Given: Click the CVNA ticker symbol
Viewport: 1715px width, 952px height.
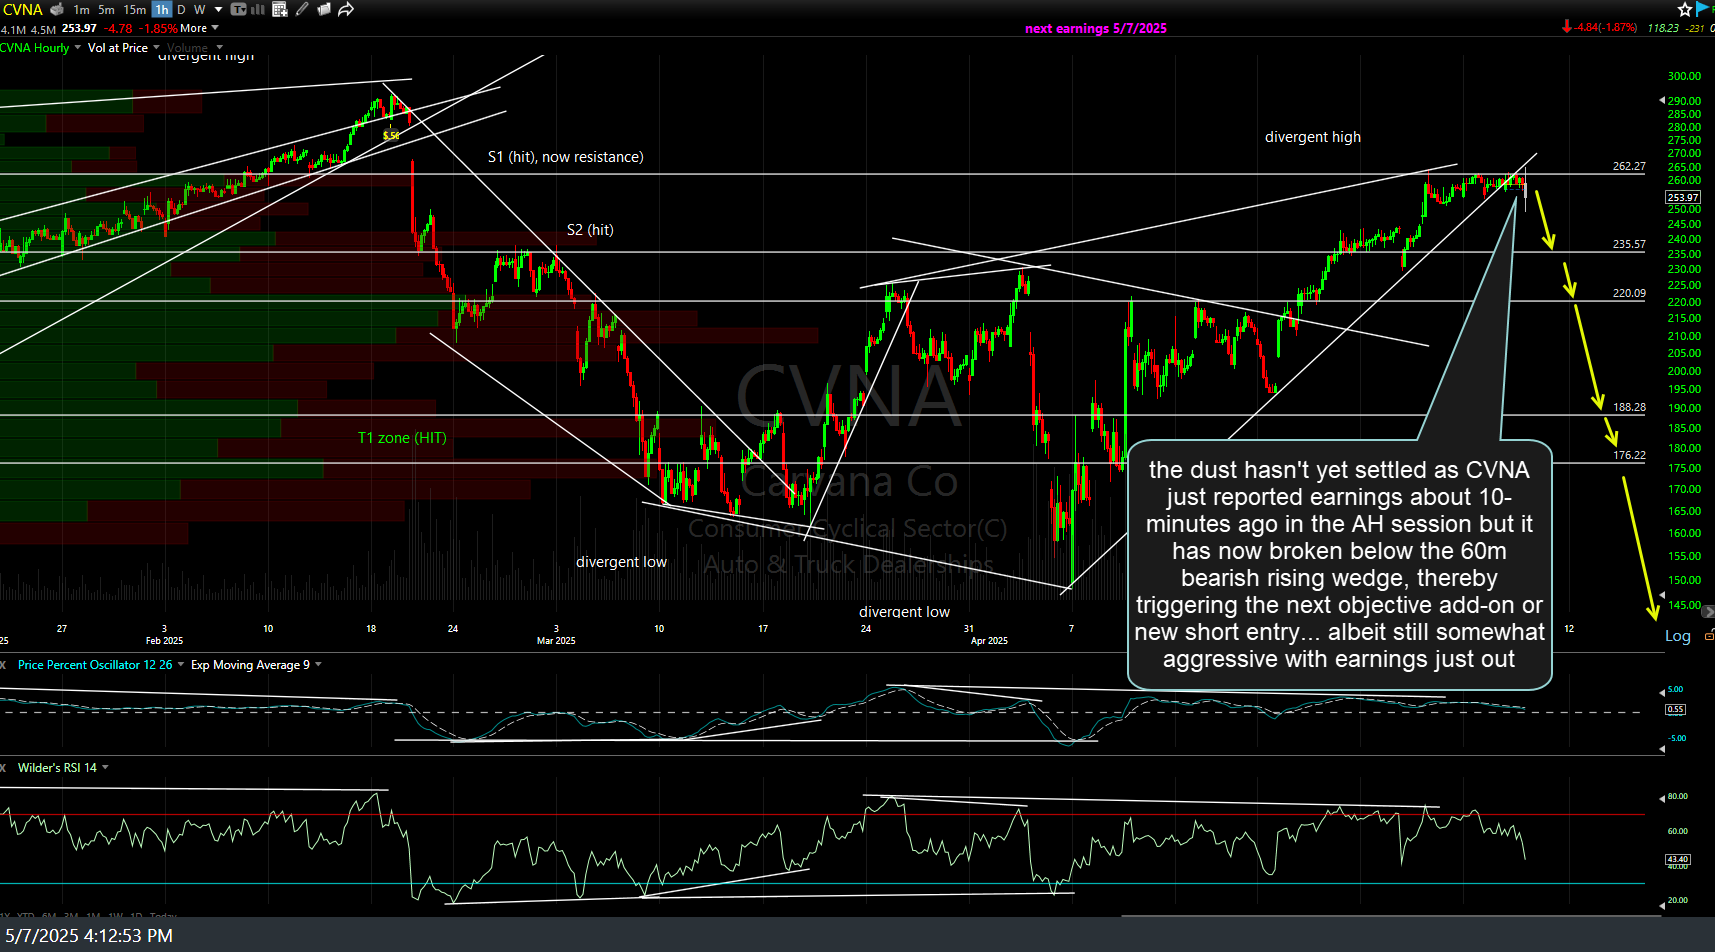Looking at the screenshot, I should tap(22, 9).
